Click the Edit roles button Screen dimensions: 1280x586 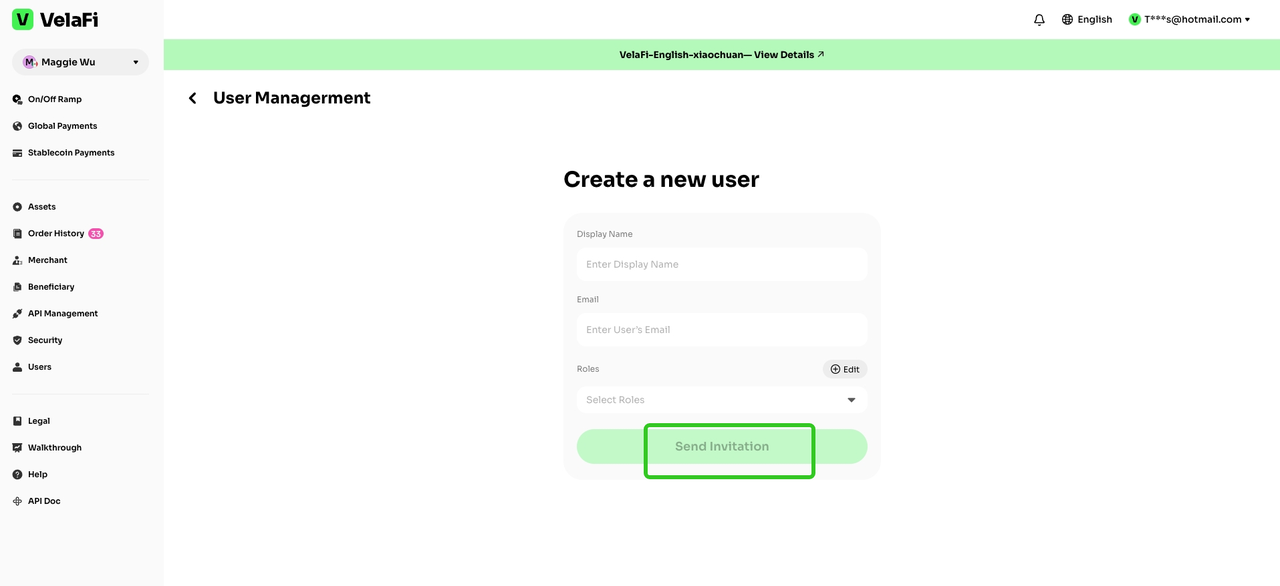[x=845, y=369]
